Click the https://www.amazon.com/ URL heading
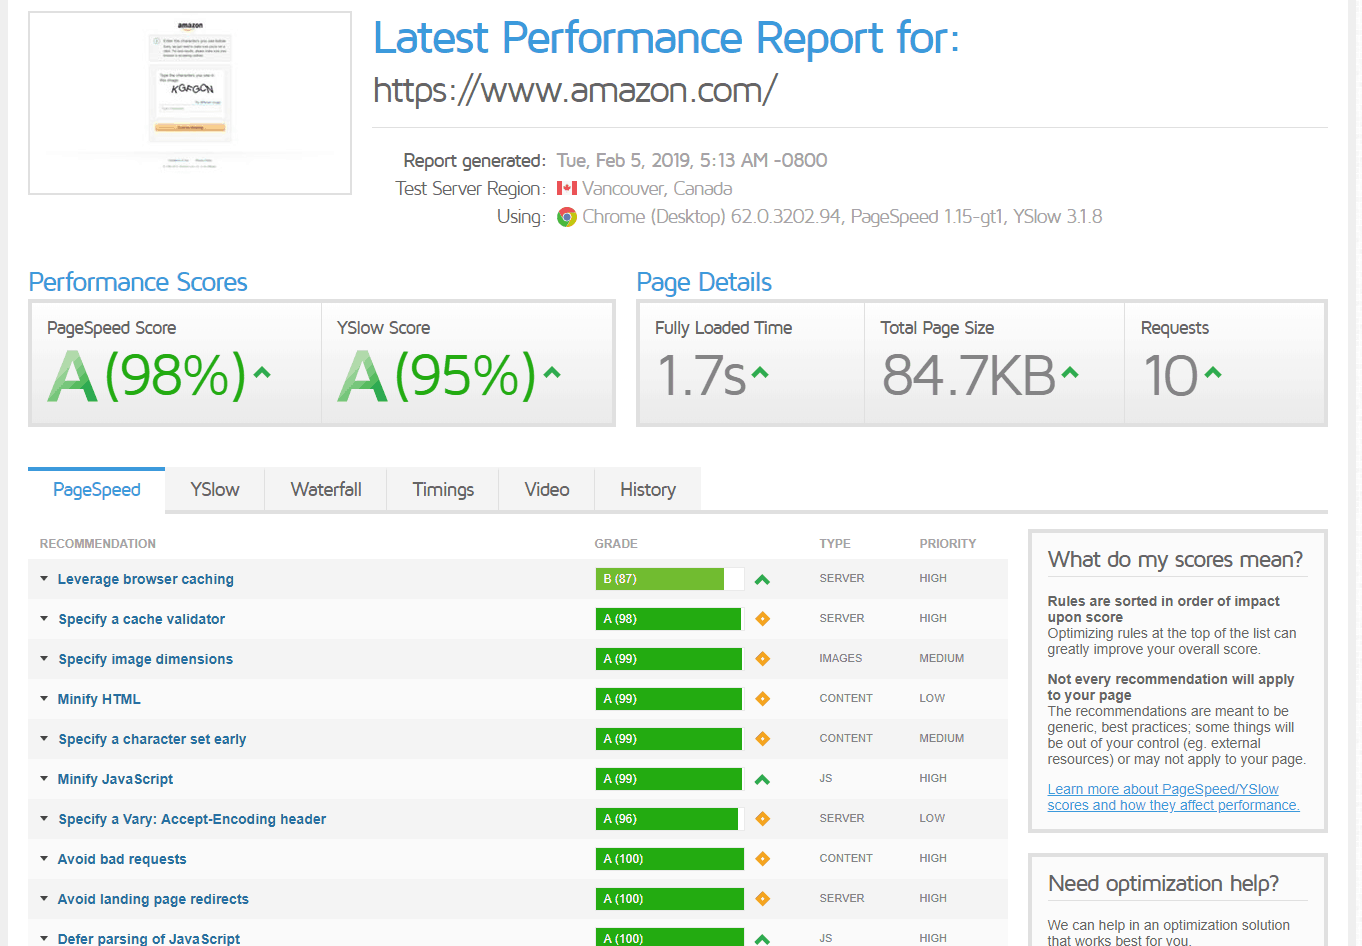This screenshot has width=1362, height=946. pos(575,90)
